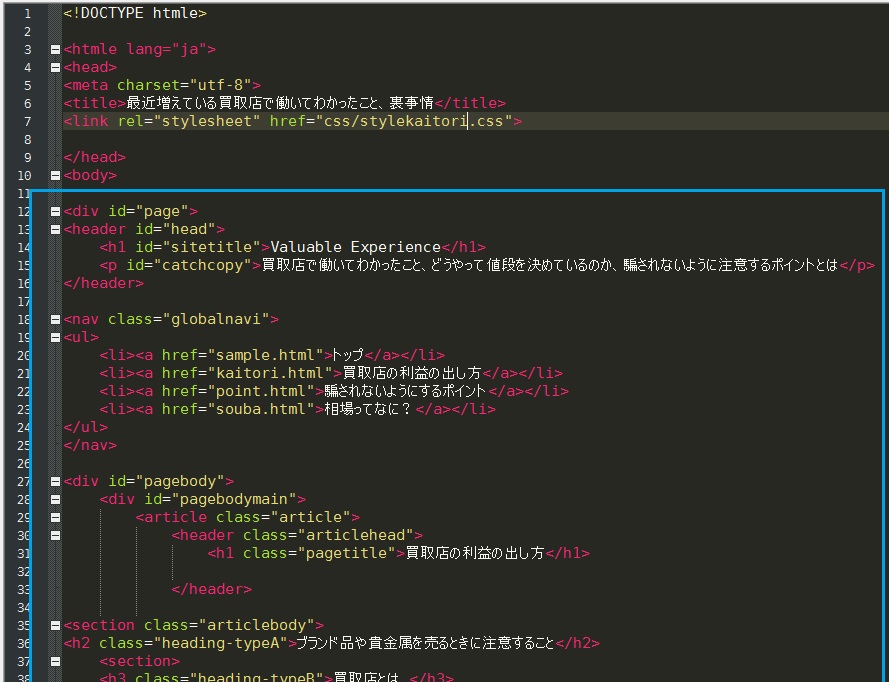Click the Valuable Experience heading text
The width and height of the screenshot is (889, 682).
click(x=356, y=246)
